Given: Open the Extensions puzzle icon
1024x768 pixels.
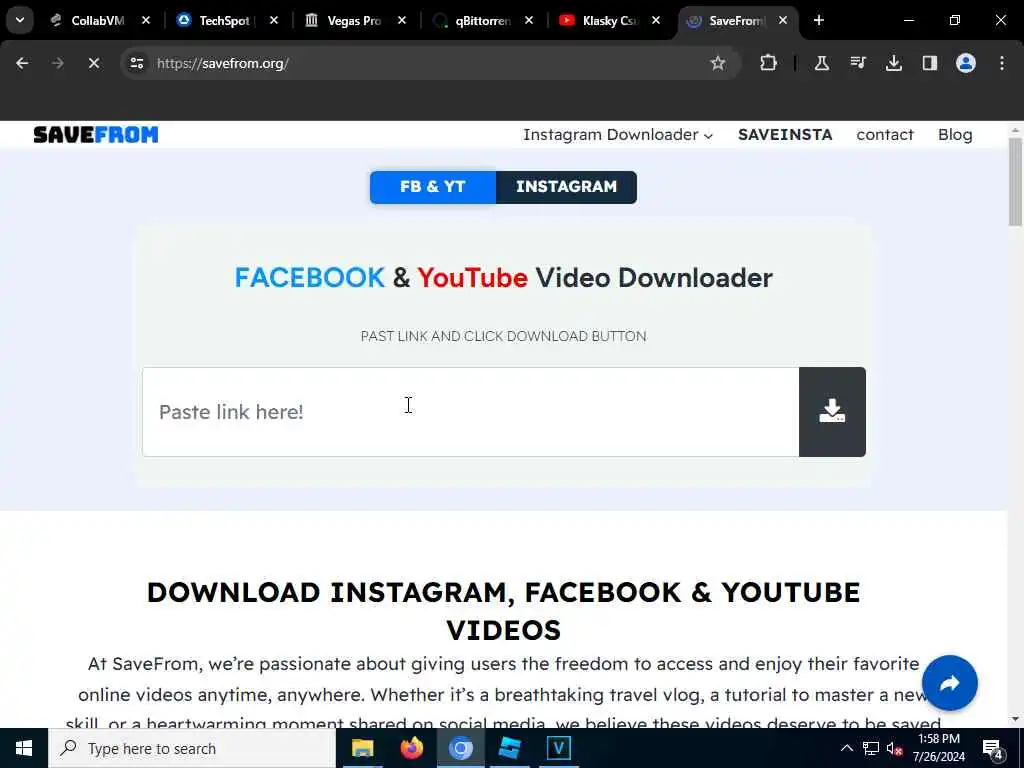Looking at the screenshot, I should click(769, 63).
